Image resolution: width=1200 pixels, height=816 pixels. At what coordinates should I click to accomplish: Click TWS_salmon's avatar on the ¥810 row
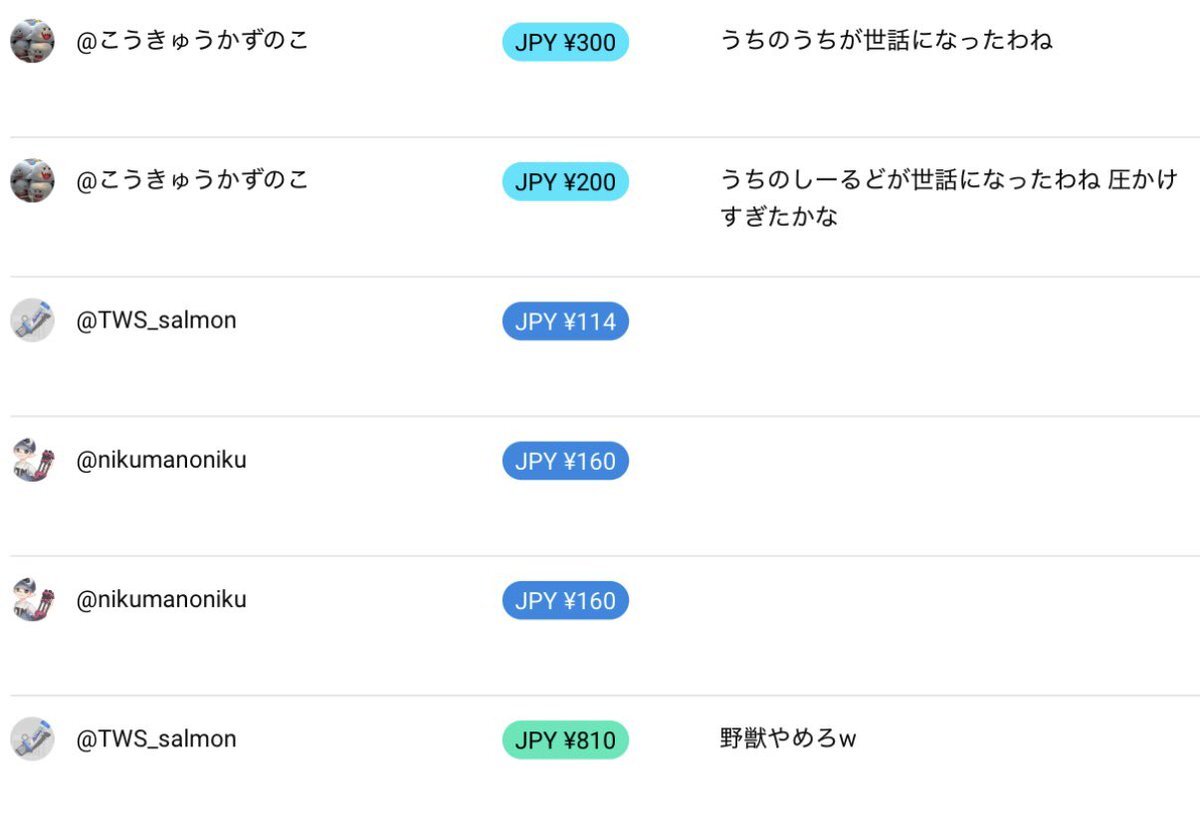click(32, 739)
